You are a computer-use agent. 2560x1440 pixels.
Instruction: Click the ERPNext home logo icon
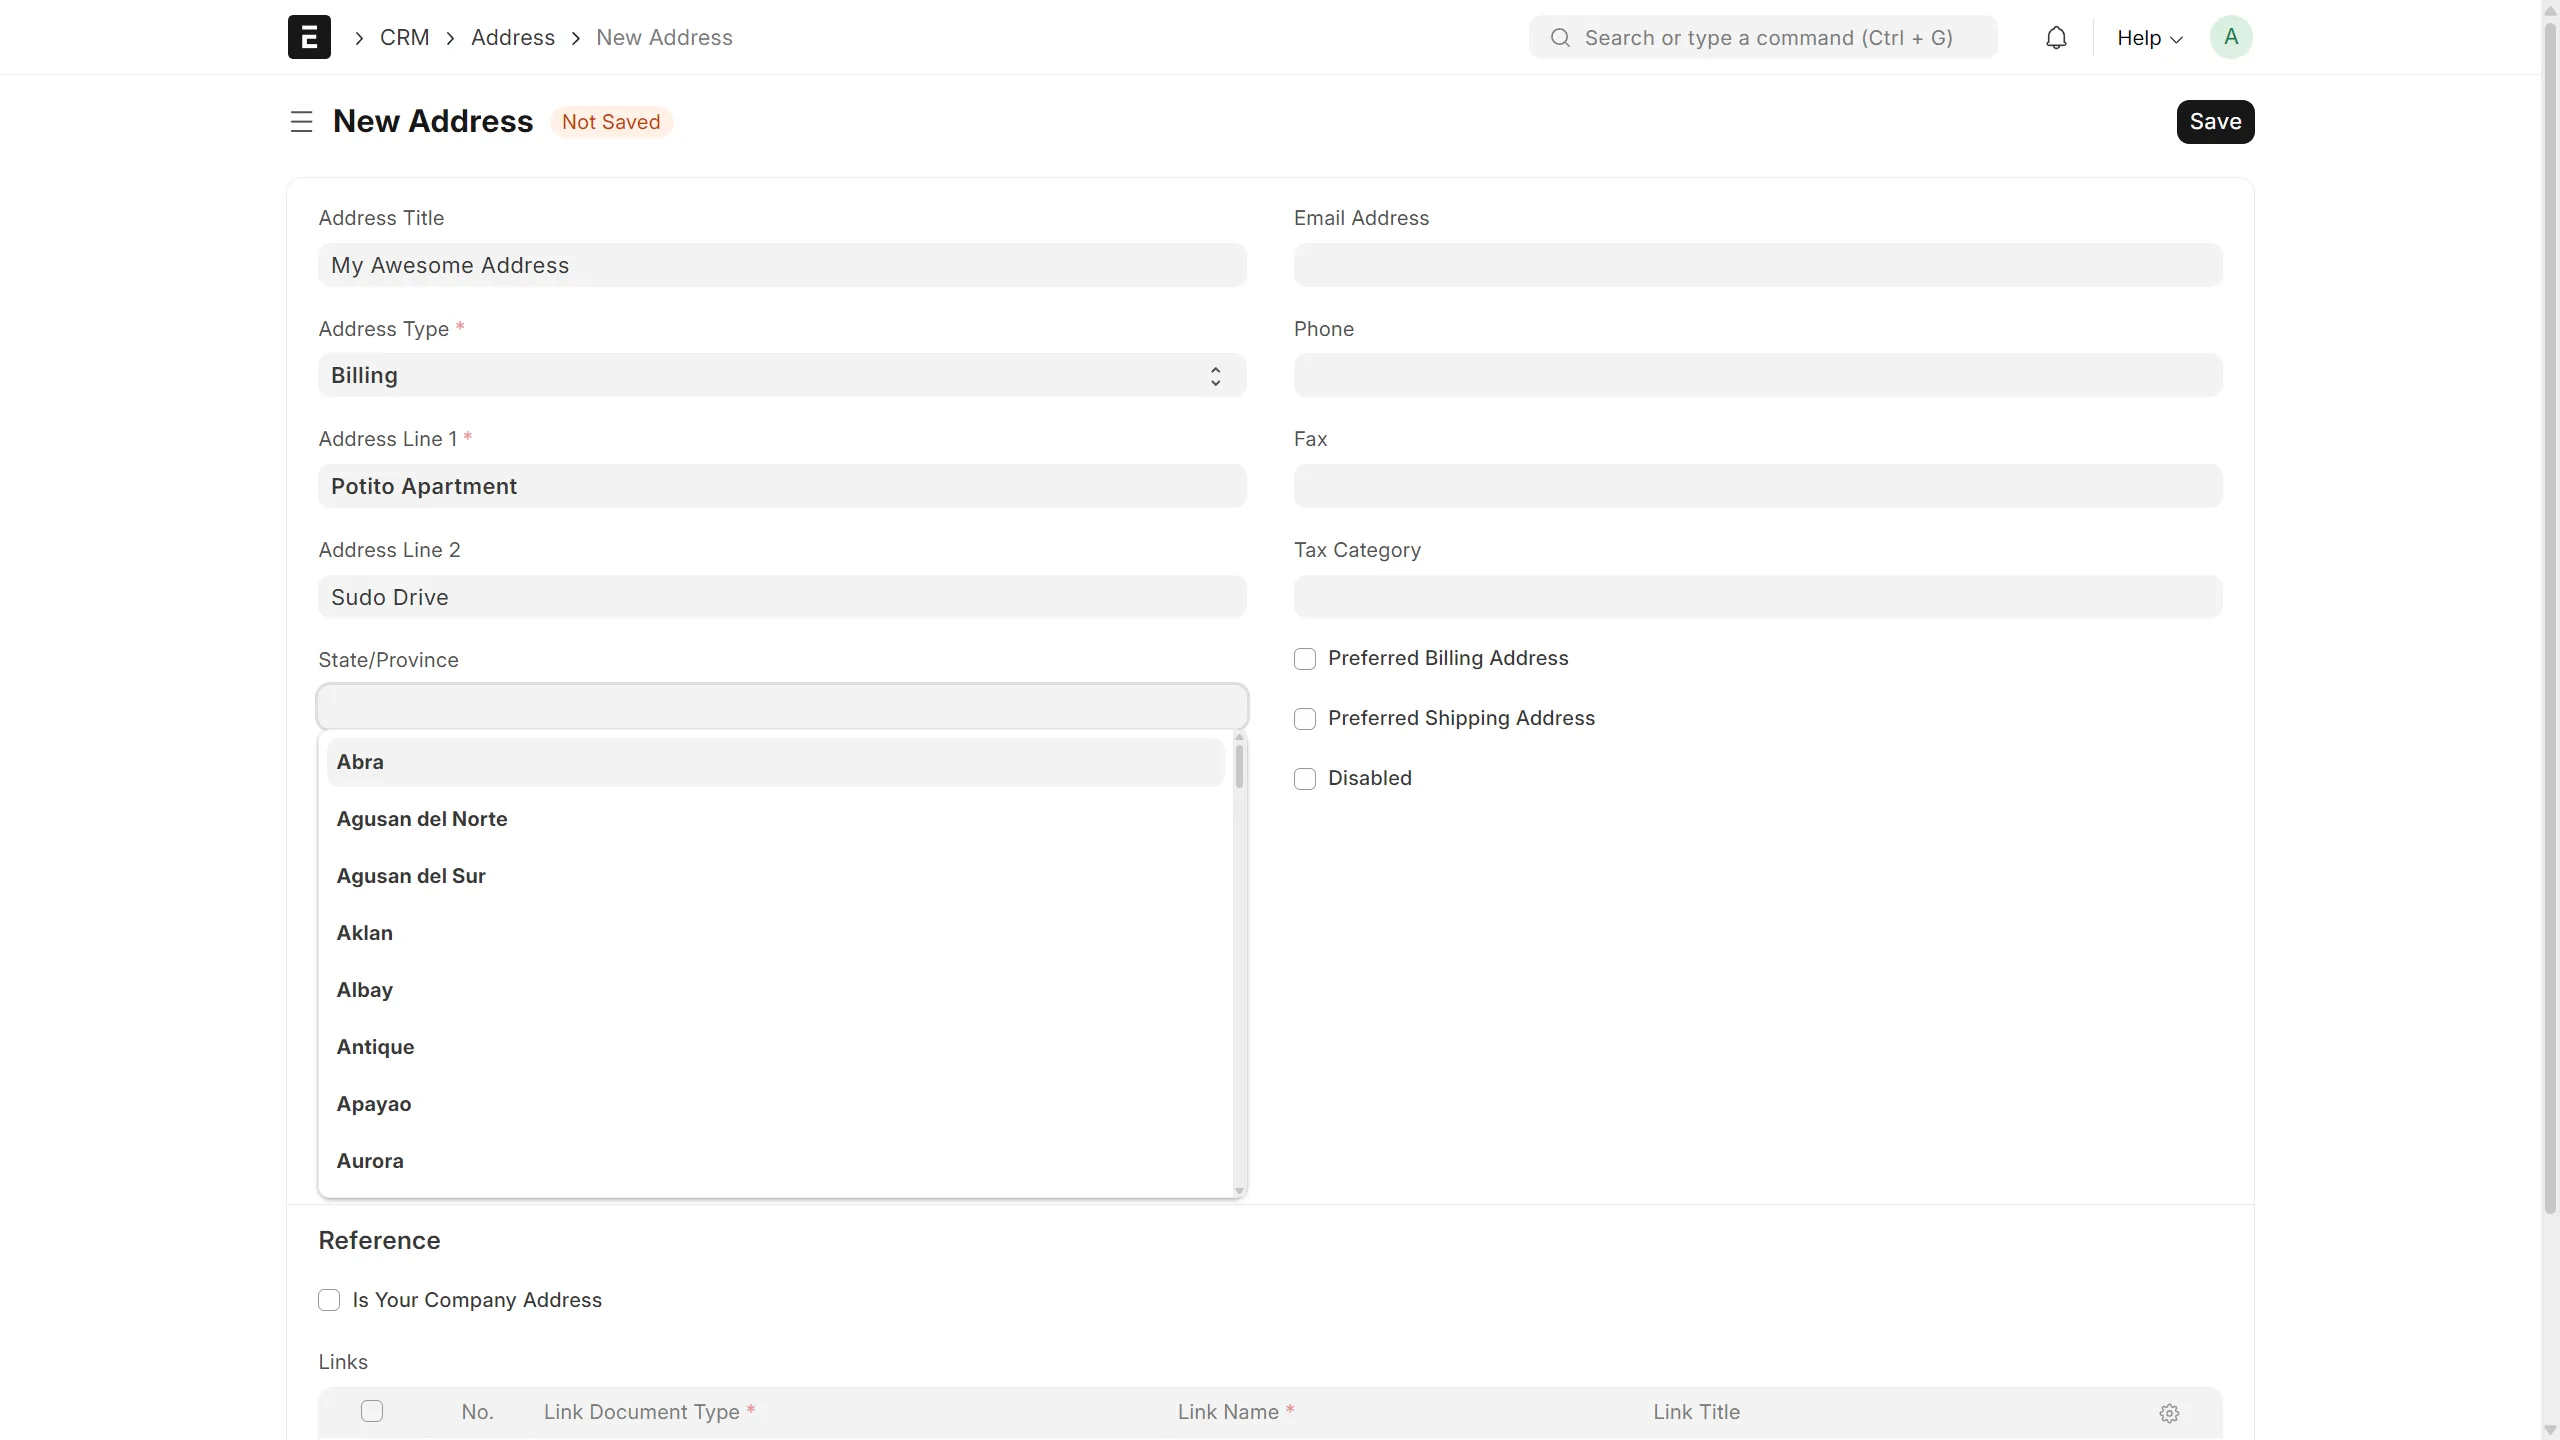(x=309, y=37)
